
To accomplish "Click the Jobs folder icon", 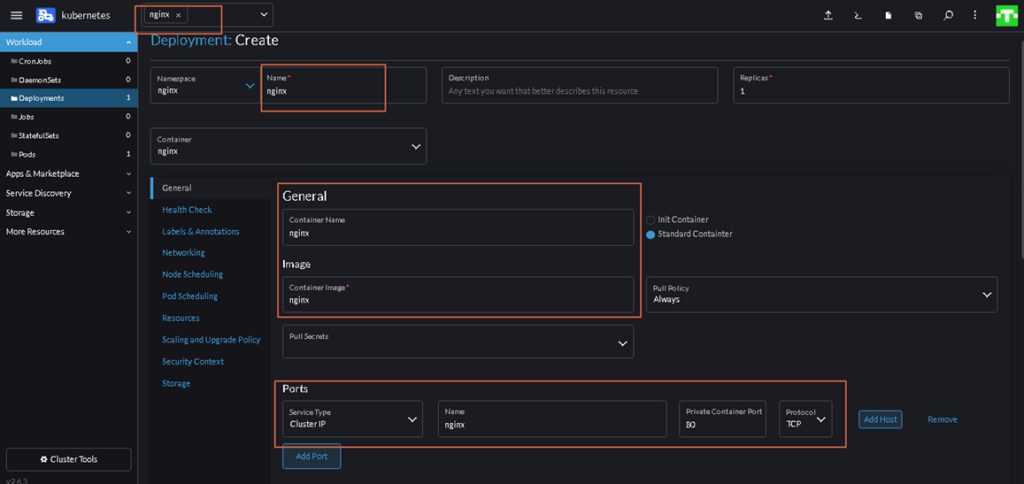I will click(14, 117).
